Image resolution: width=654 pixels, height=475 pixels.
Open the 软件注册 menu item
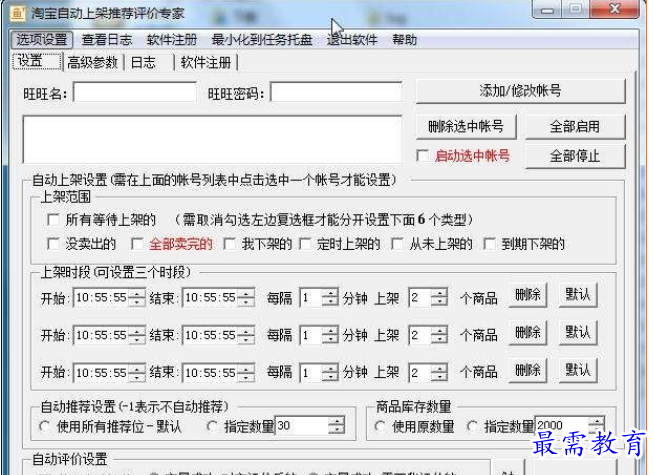click(172, 40)
